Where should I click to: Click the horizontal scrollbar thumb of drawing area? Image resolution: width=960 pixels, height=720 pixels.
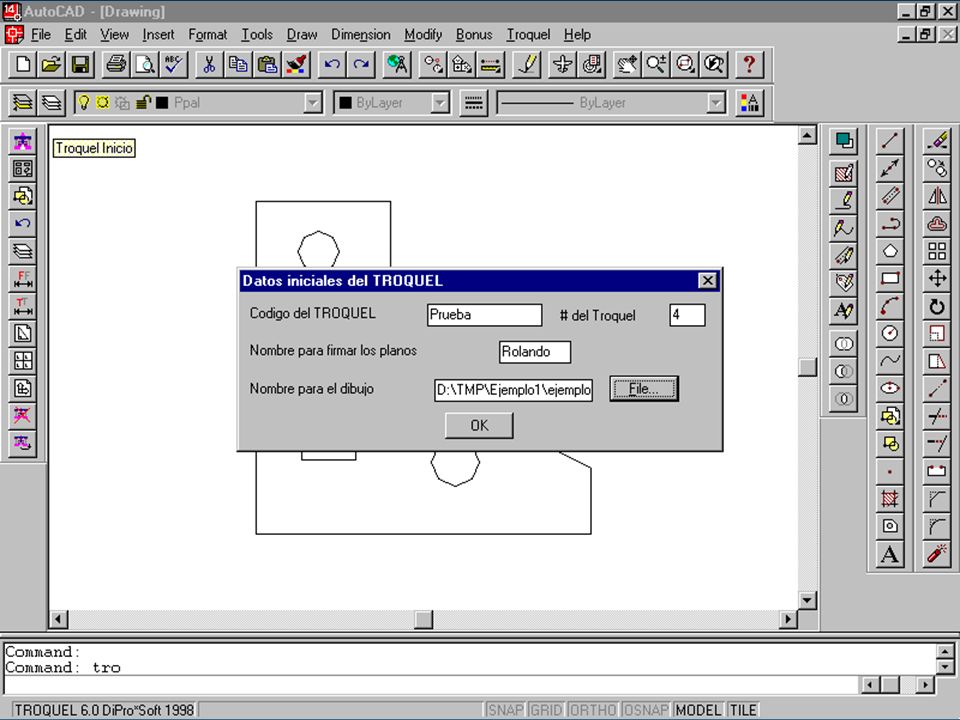(423, 619)
